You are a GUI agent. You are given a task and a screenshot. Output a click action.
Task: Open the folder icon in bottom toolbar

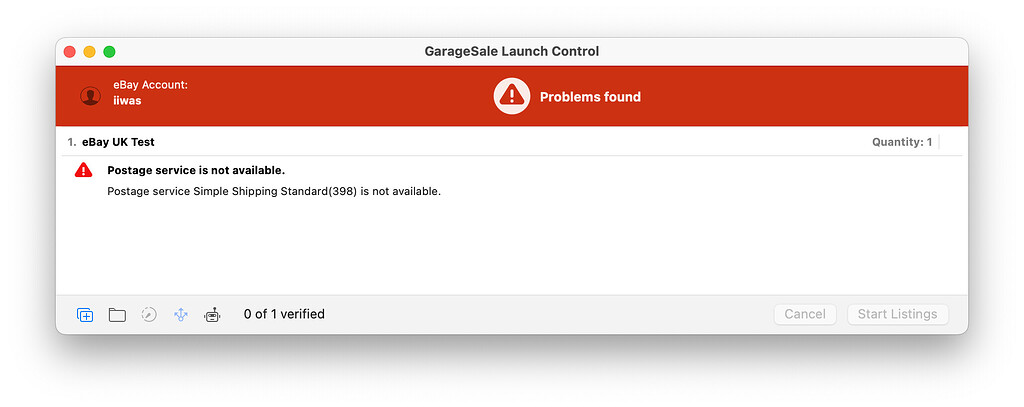point(117,315)
